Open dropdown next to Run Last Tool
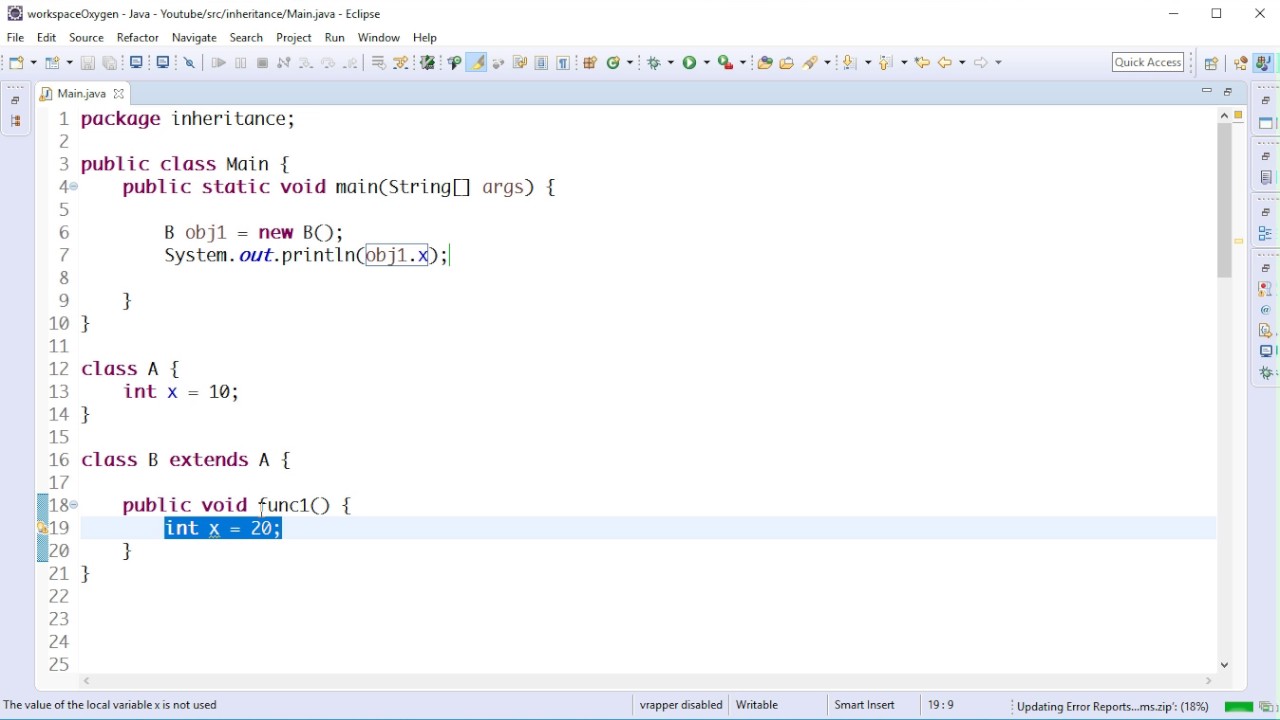The image size is (1280, 720). tap(742, 62)
